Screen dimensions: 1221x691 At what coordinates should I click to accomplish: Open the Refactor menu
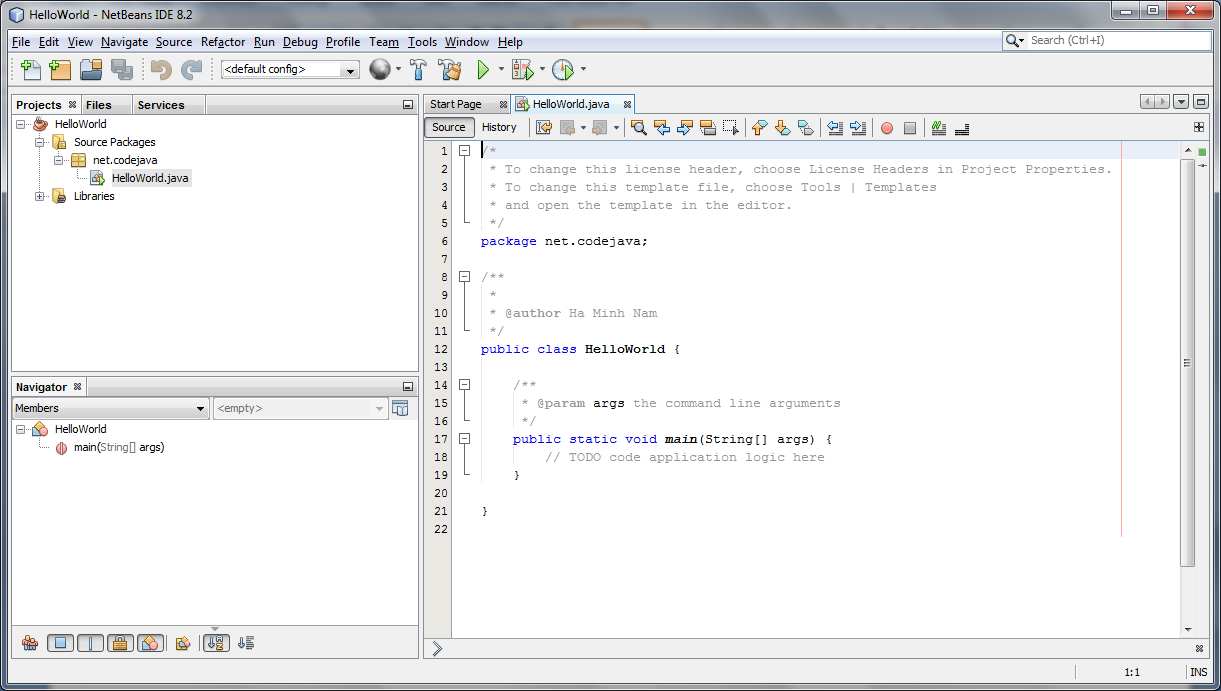click(x=222, y=42)
